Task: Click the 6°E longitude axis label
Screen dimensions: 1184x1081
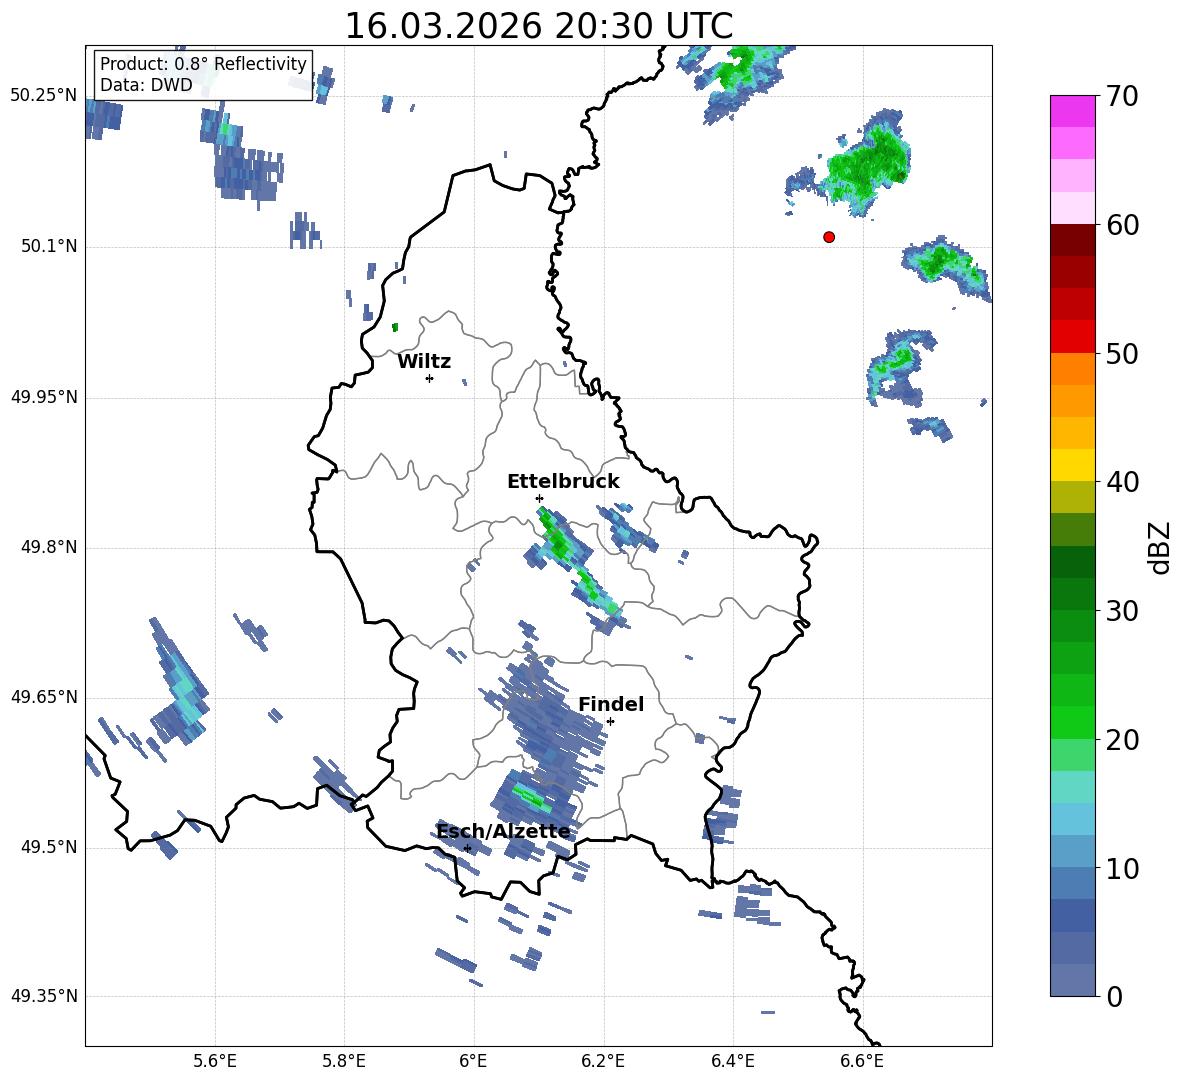Action: 473,1061
